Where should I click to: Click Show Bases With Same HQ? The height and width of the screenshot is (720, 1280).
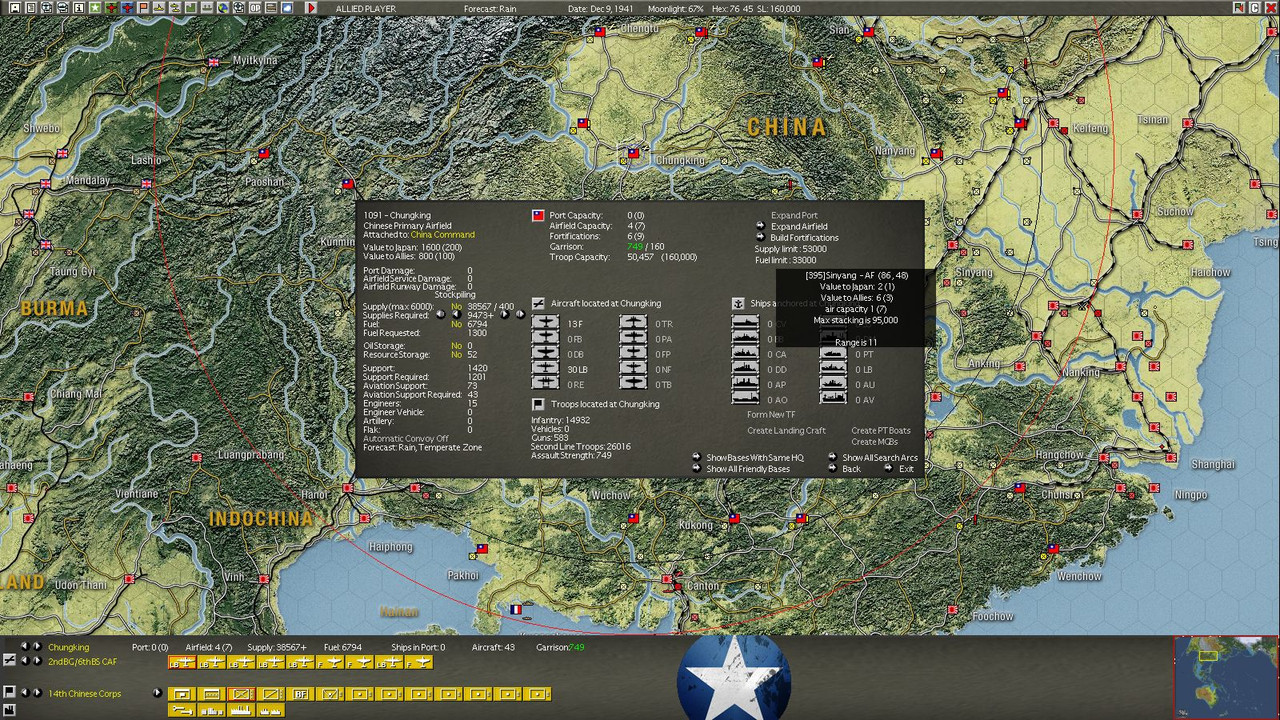[x=755, y=457]
